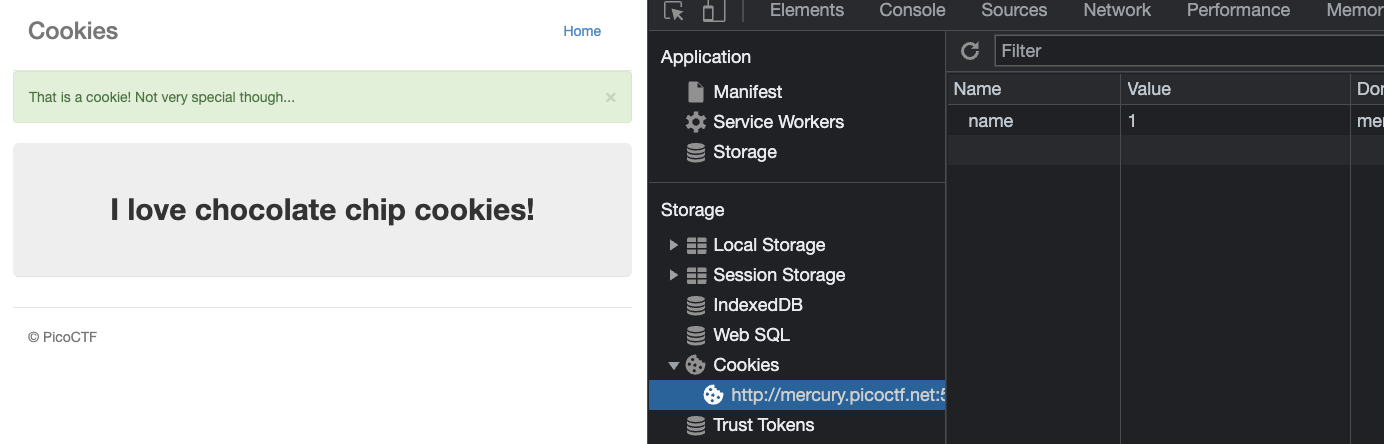Dismiss the cookie alert message
This screenshot has width=1384, height=444.
coord(611,97)
